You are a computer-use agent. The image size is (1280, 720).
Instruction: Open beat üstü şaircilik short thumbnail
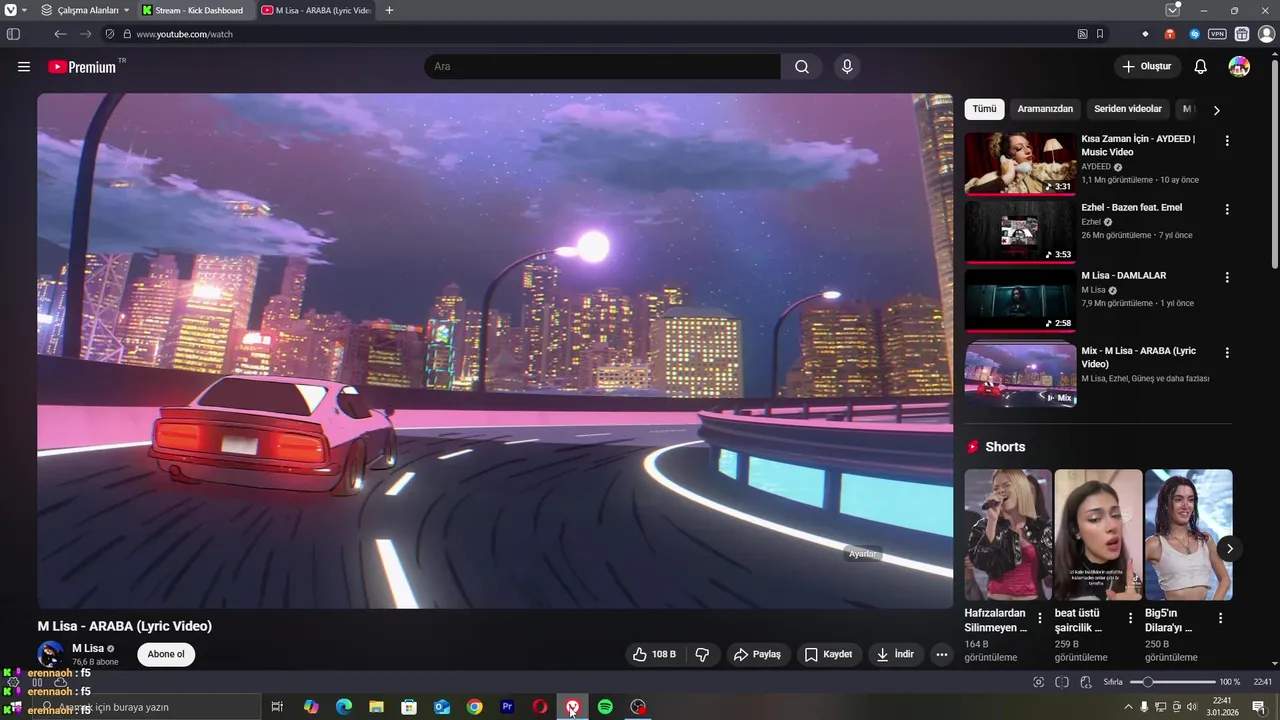1098,535
